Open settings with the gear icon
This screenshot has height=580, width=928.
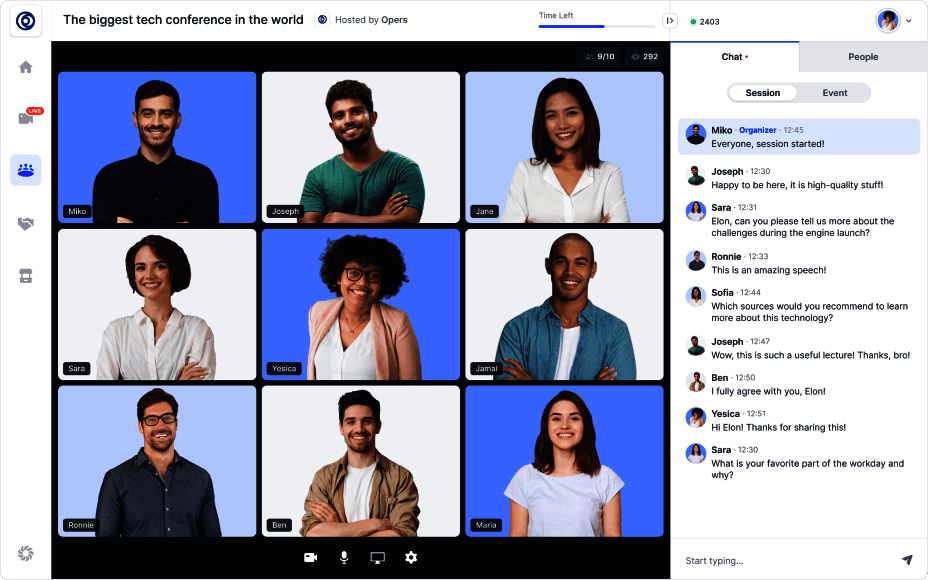[x=411, y=558]
